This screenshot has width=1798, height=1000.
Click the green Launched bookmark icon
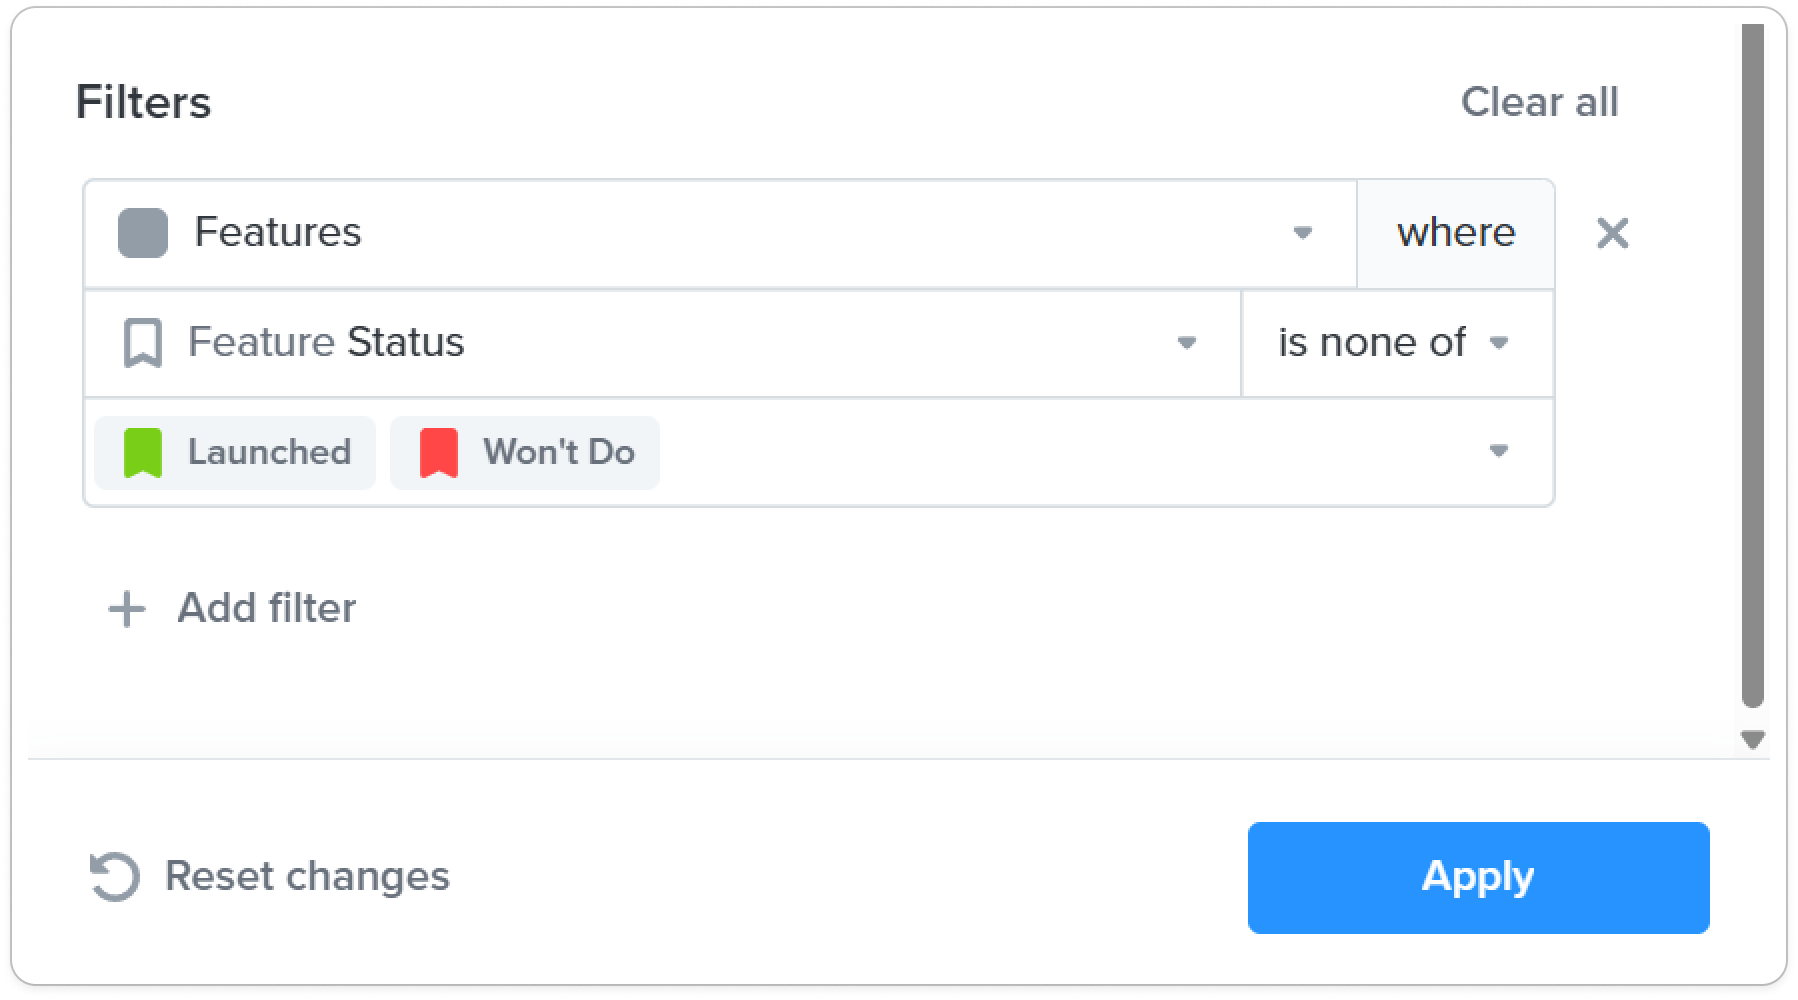click(142, 452)
